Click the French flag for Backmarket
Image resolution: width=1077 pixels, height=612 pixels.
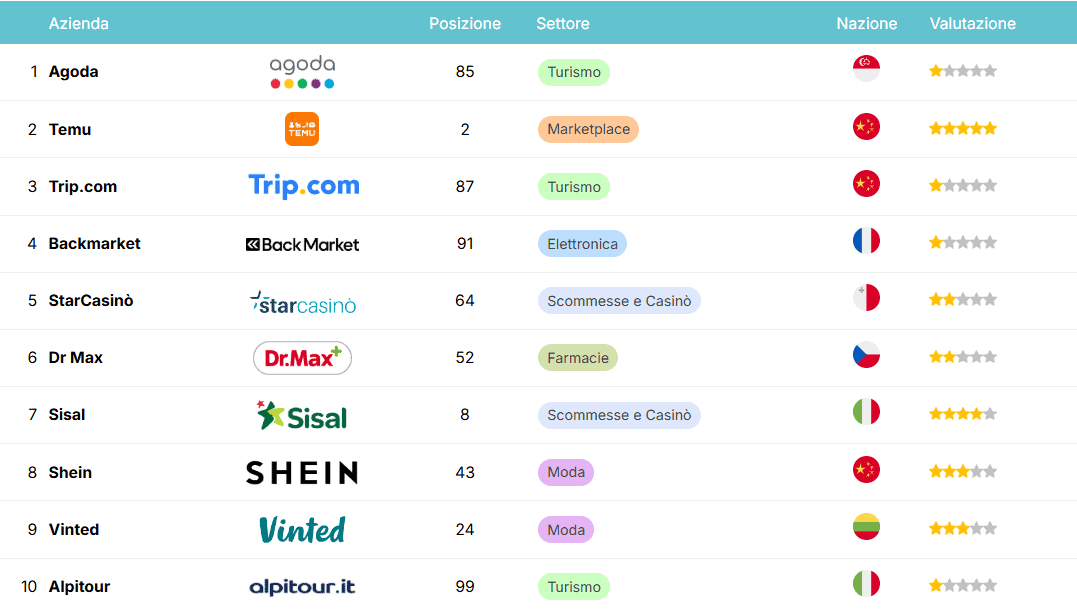pos(866,241)
